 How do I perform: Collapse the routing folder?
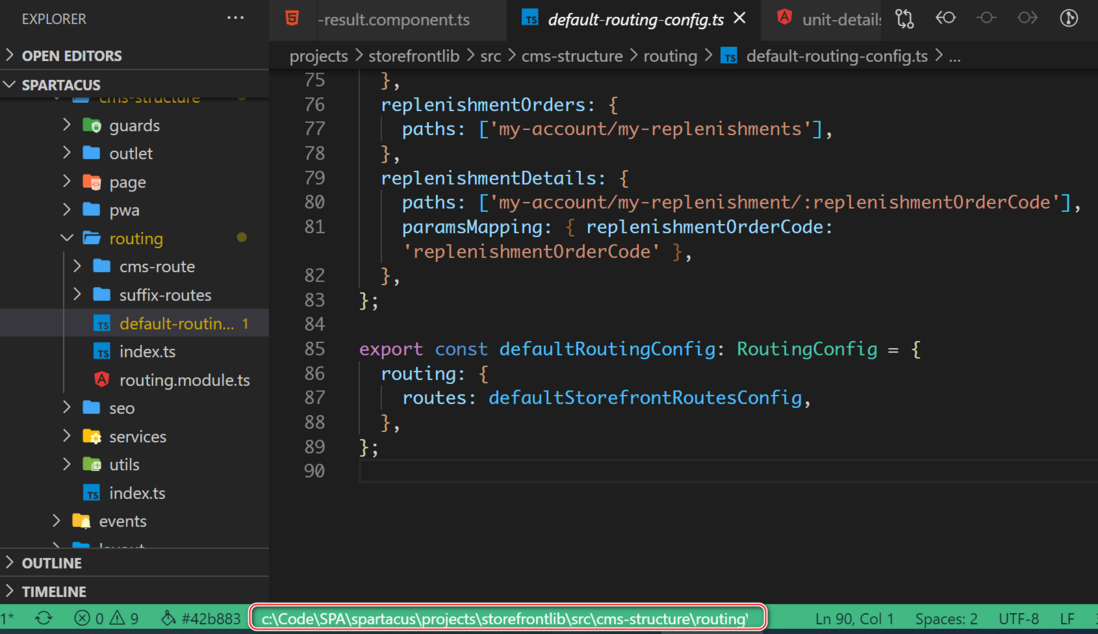(x=67, y=238)
